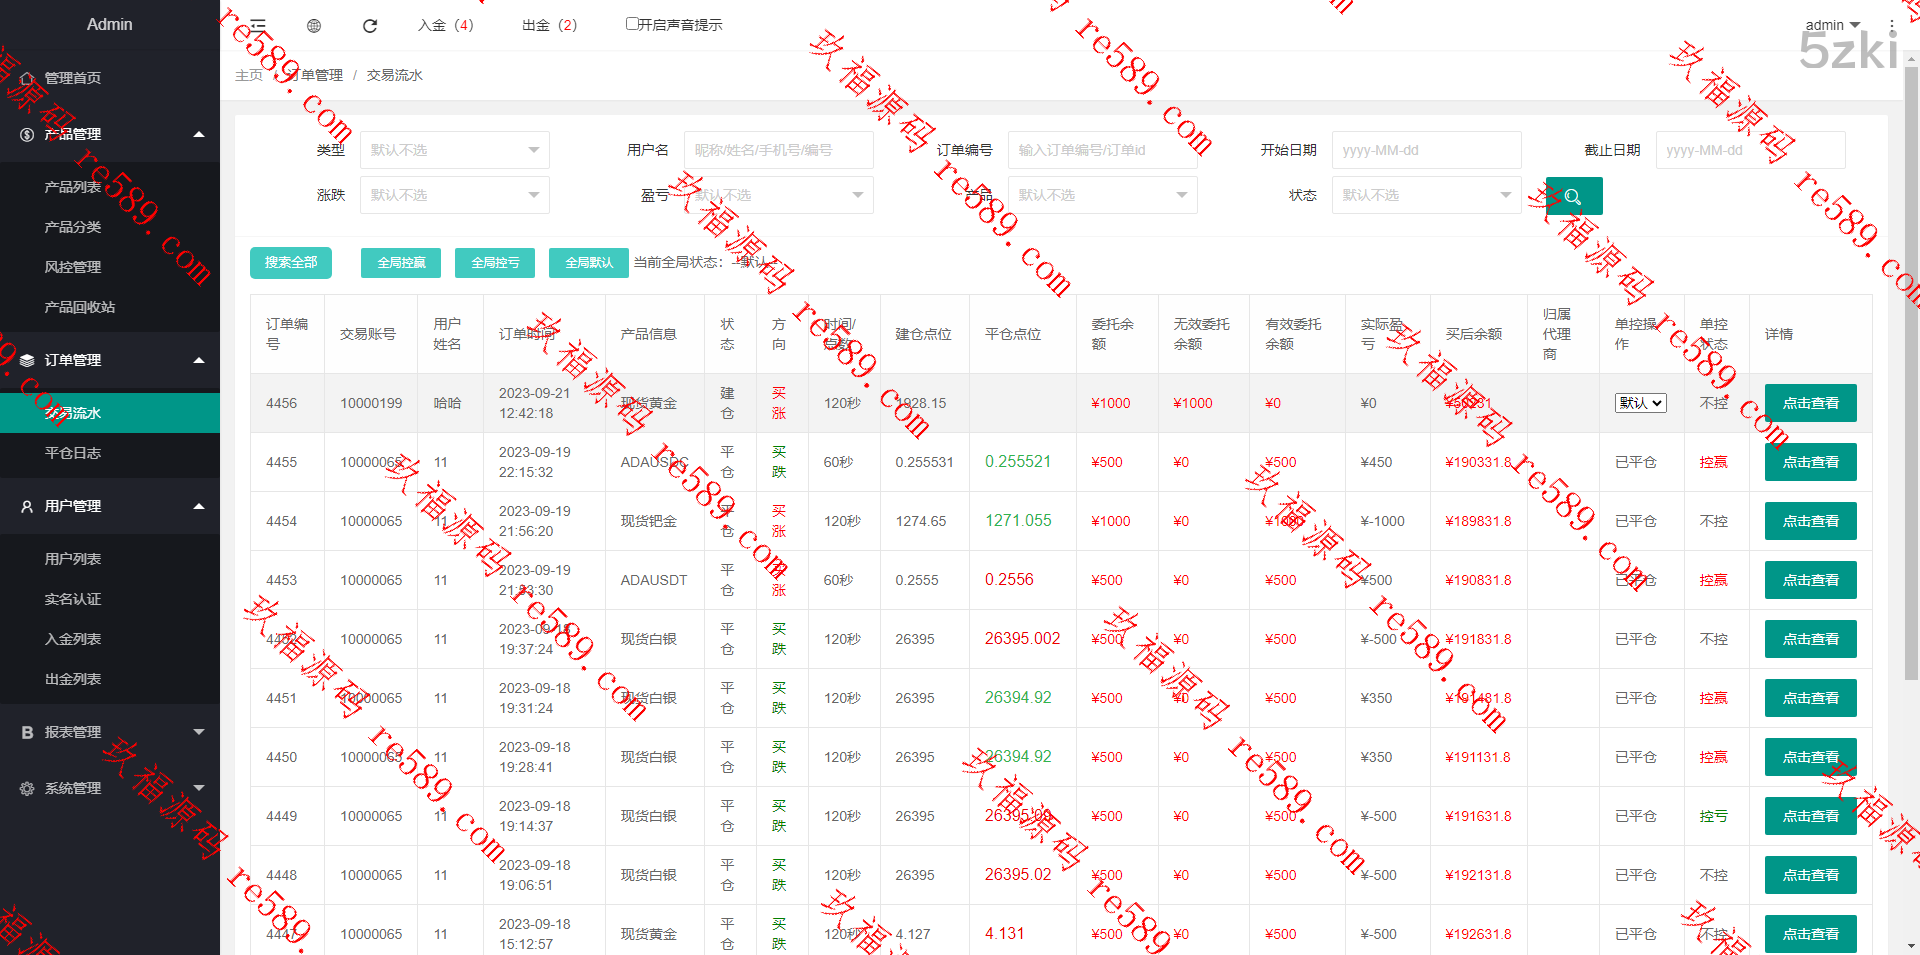The image size is (1920, 955).
Task: Click the 系统管理 gear icon
Action: 27,788
